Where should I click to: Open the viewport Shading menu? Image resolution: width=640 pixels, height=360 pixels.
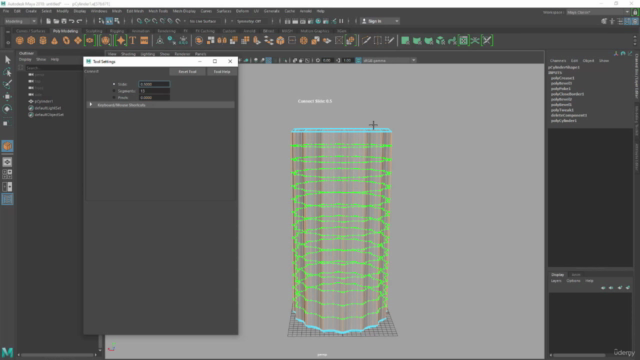point(128,54)
